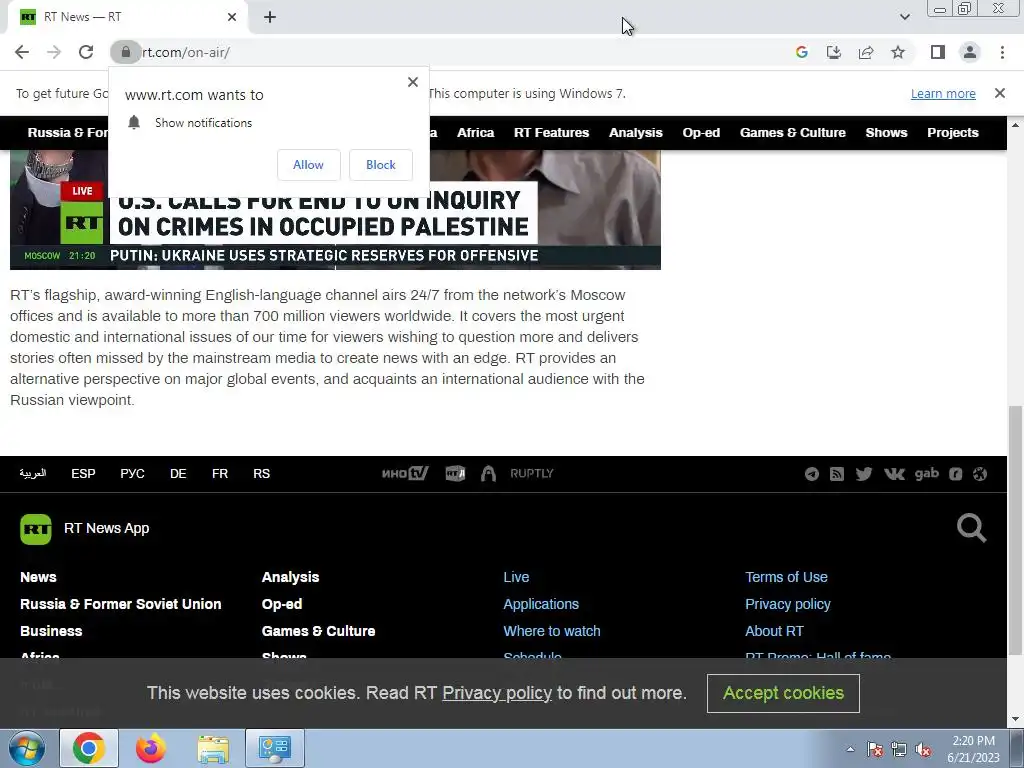This screenshot has width=1024, height=768.
Task: Switch to RS language edition
Action: pyautogui.click(x=261, y=473)
